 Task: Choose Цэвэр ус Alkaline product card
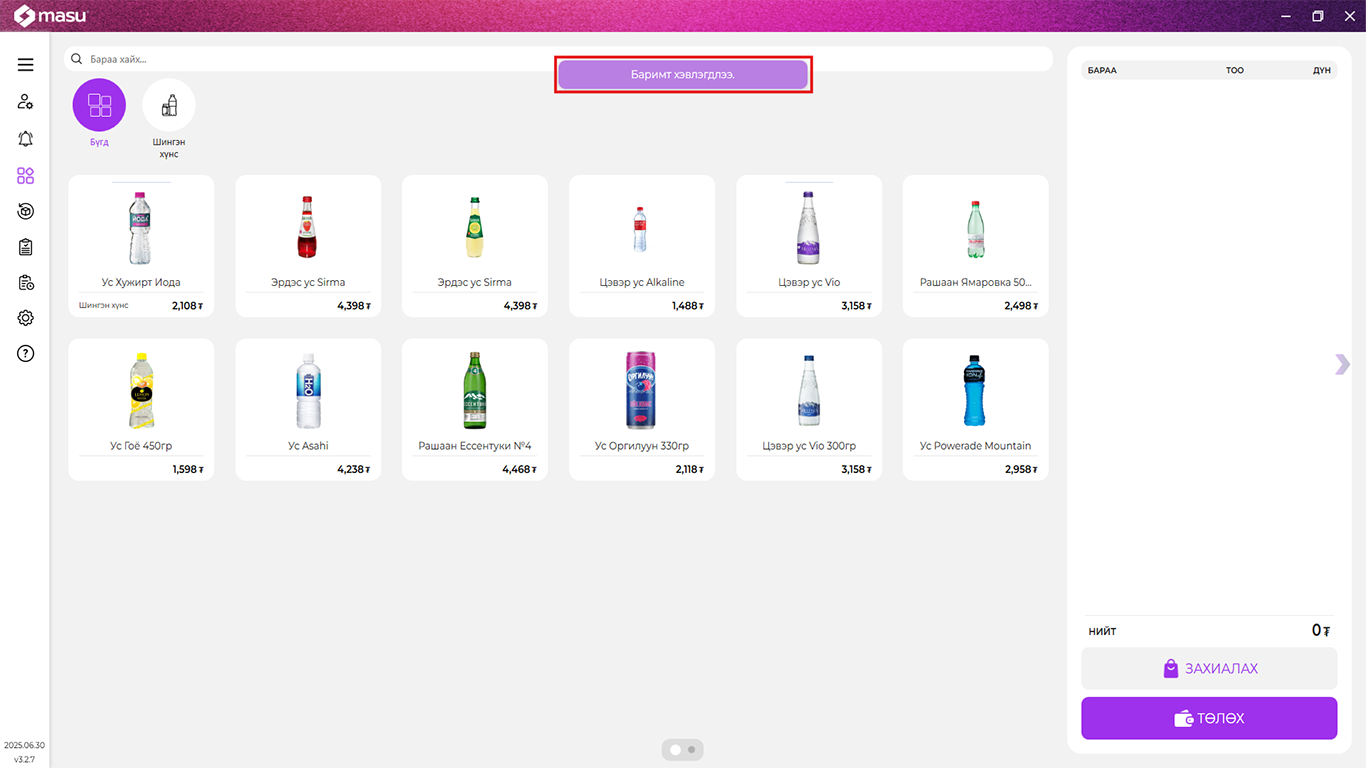pos(641,246)
